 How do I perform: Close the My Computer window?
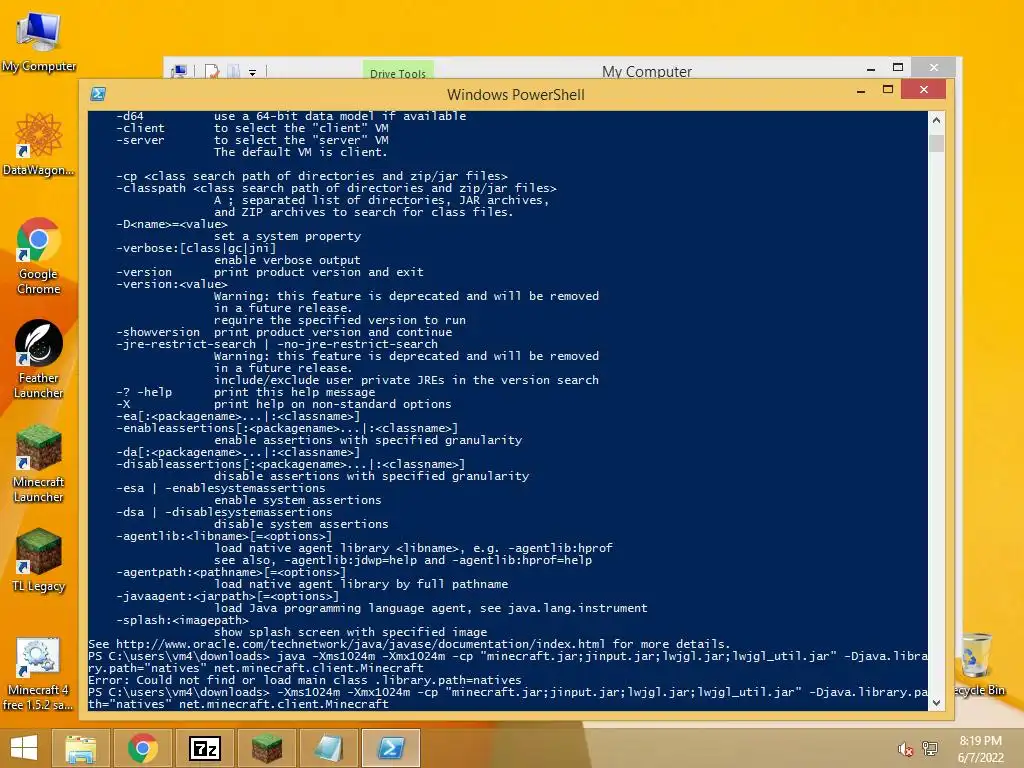point(934,67)
